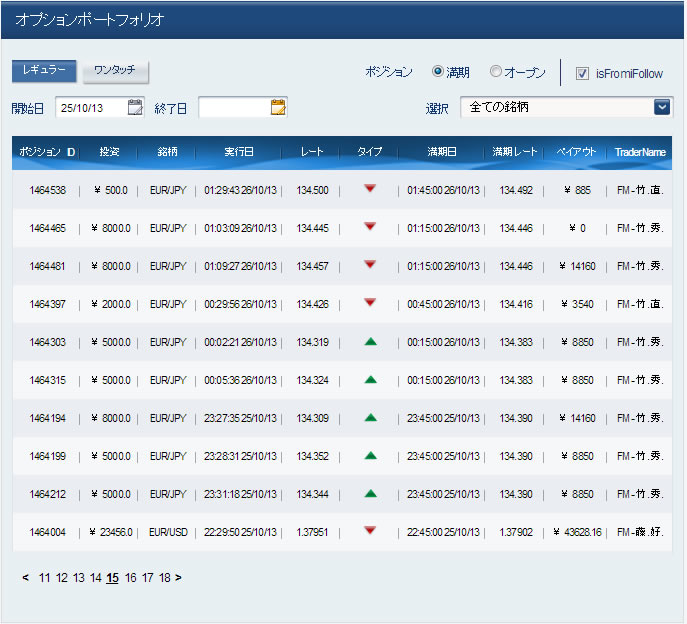Click rate 134.500 in first row
Screen dimensions: 687x624
[x=312, y=190]
